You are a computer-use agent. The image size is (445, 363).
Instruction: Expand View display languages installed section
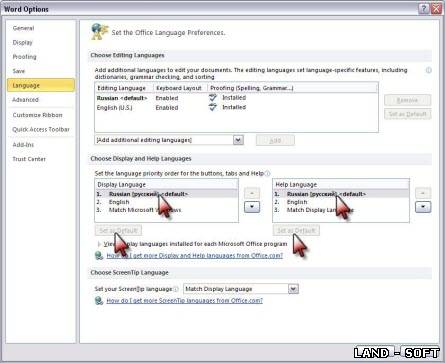tap(99, 244)
